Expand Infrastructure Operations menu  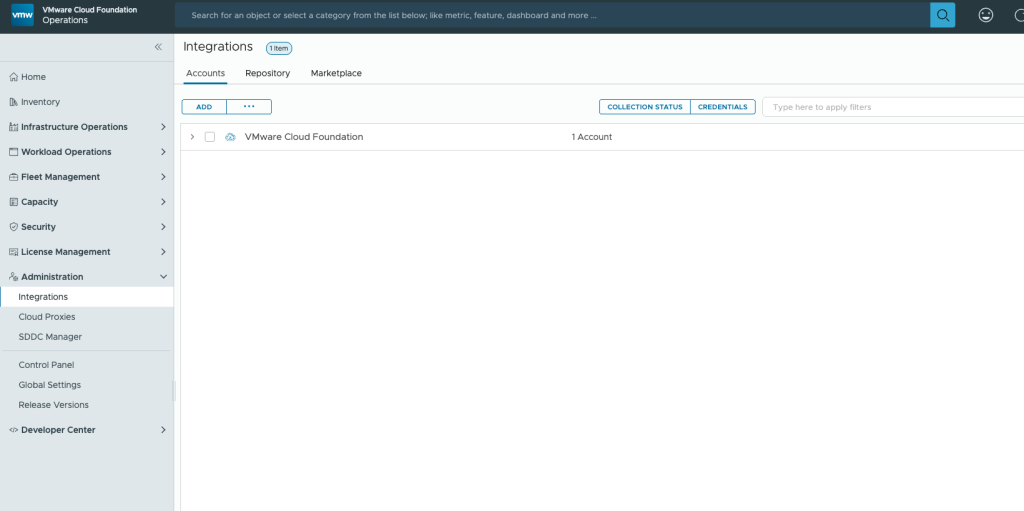[163, 127]
